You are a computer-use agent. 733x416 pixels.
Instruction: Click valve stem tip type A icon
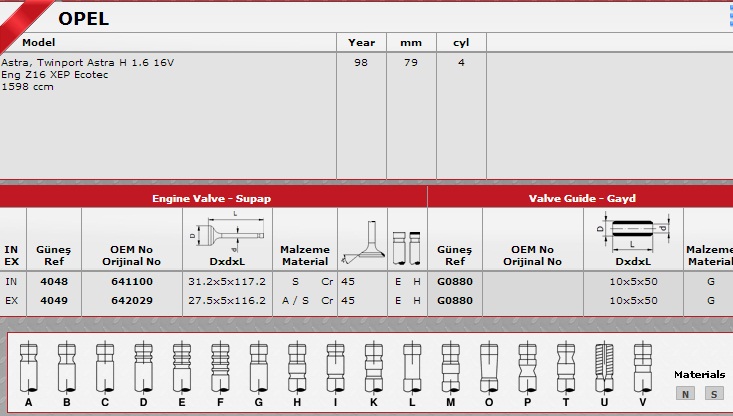click(x=28, y=366)
